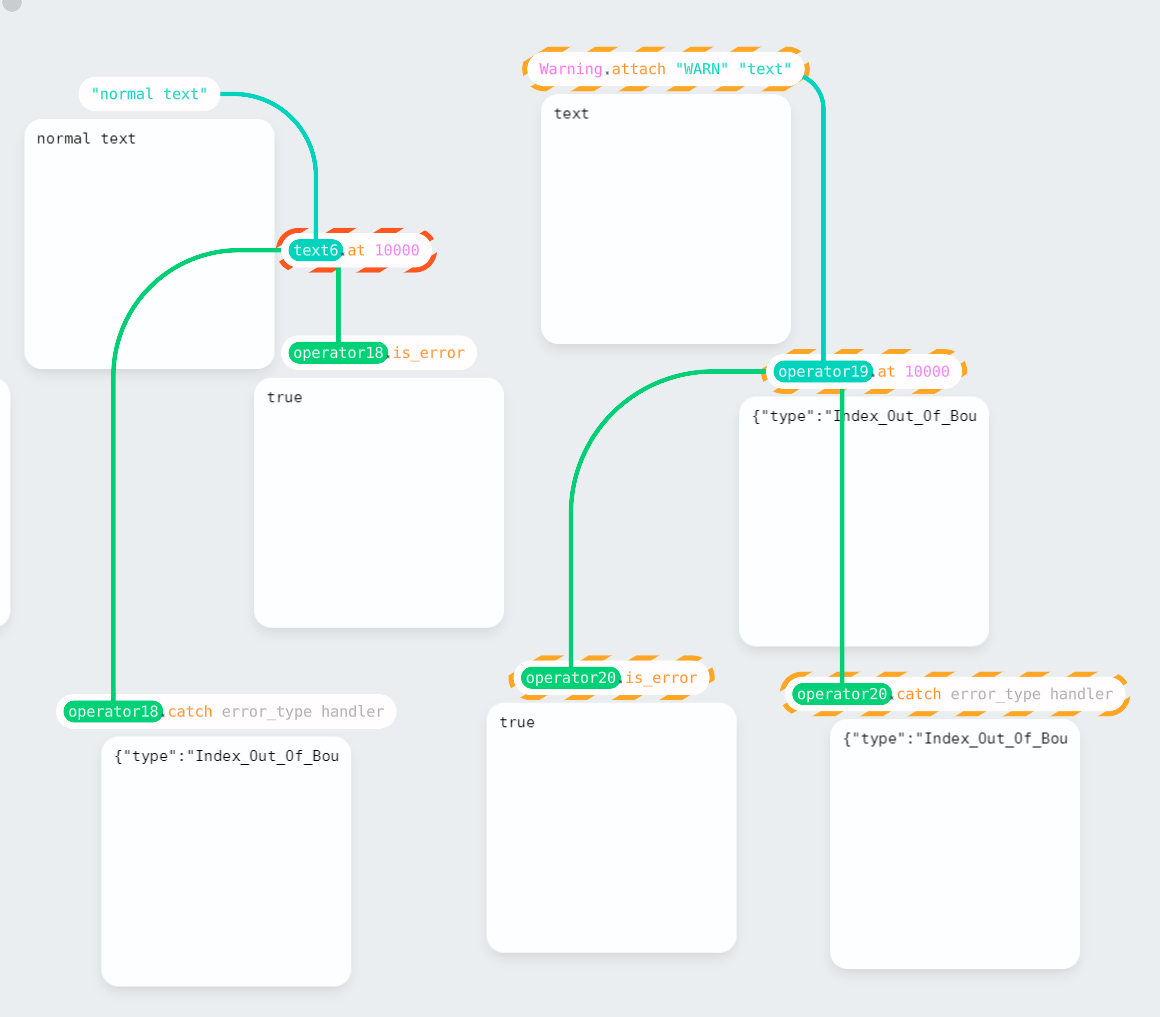Click the attach keyword in the Warning node
Viewport: 1160px width, 1017px height.
point(633,69)
